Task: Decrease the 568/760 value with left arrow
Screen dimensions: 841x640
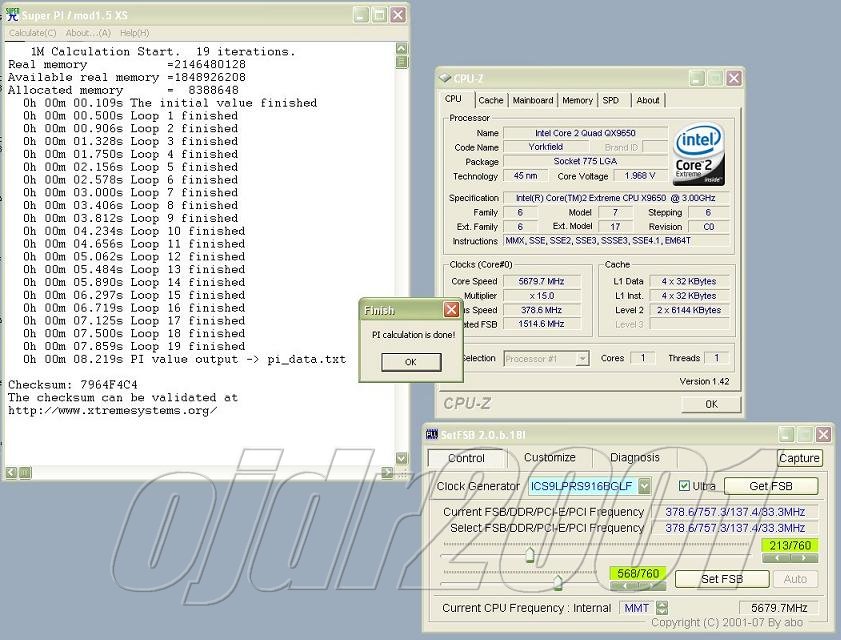Action: tap(624, 586)
